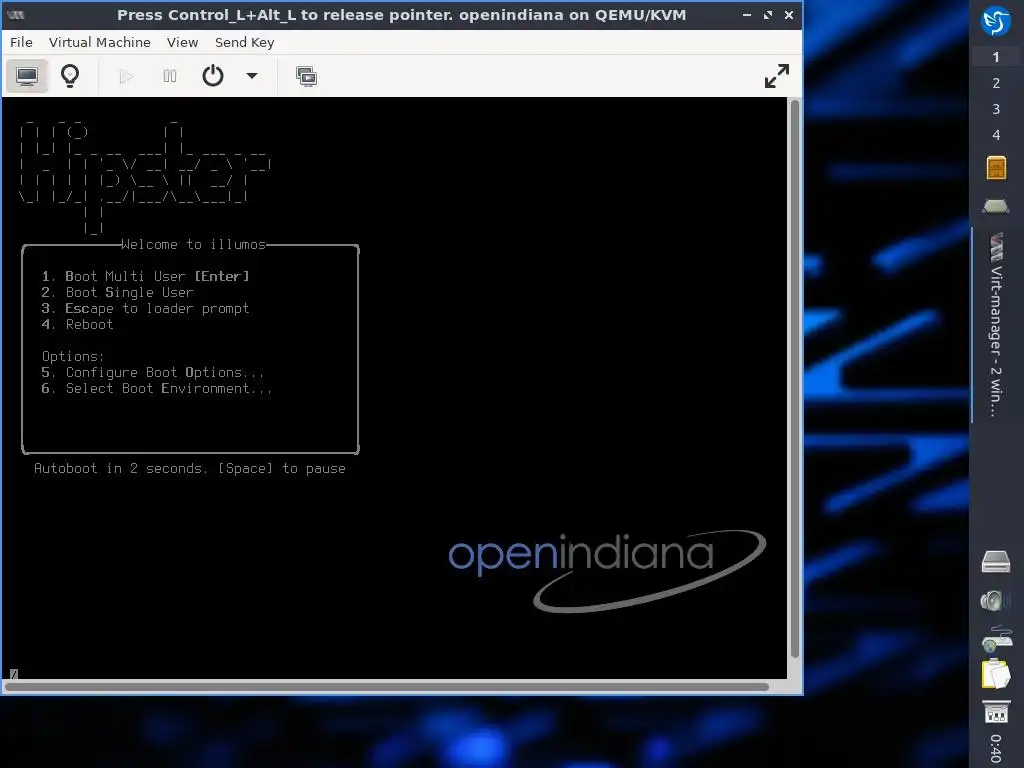Show virtual hardware details (lightbulb icon)

coord(70,76)
